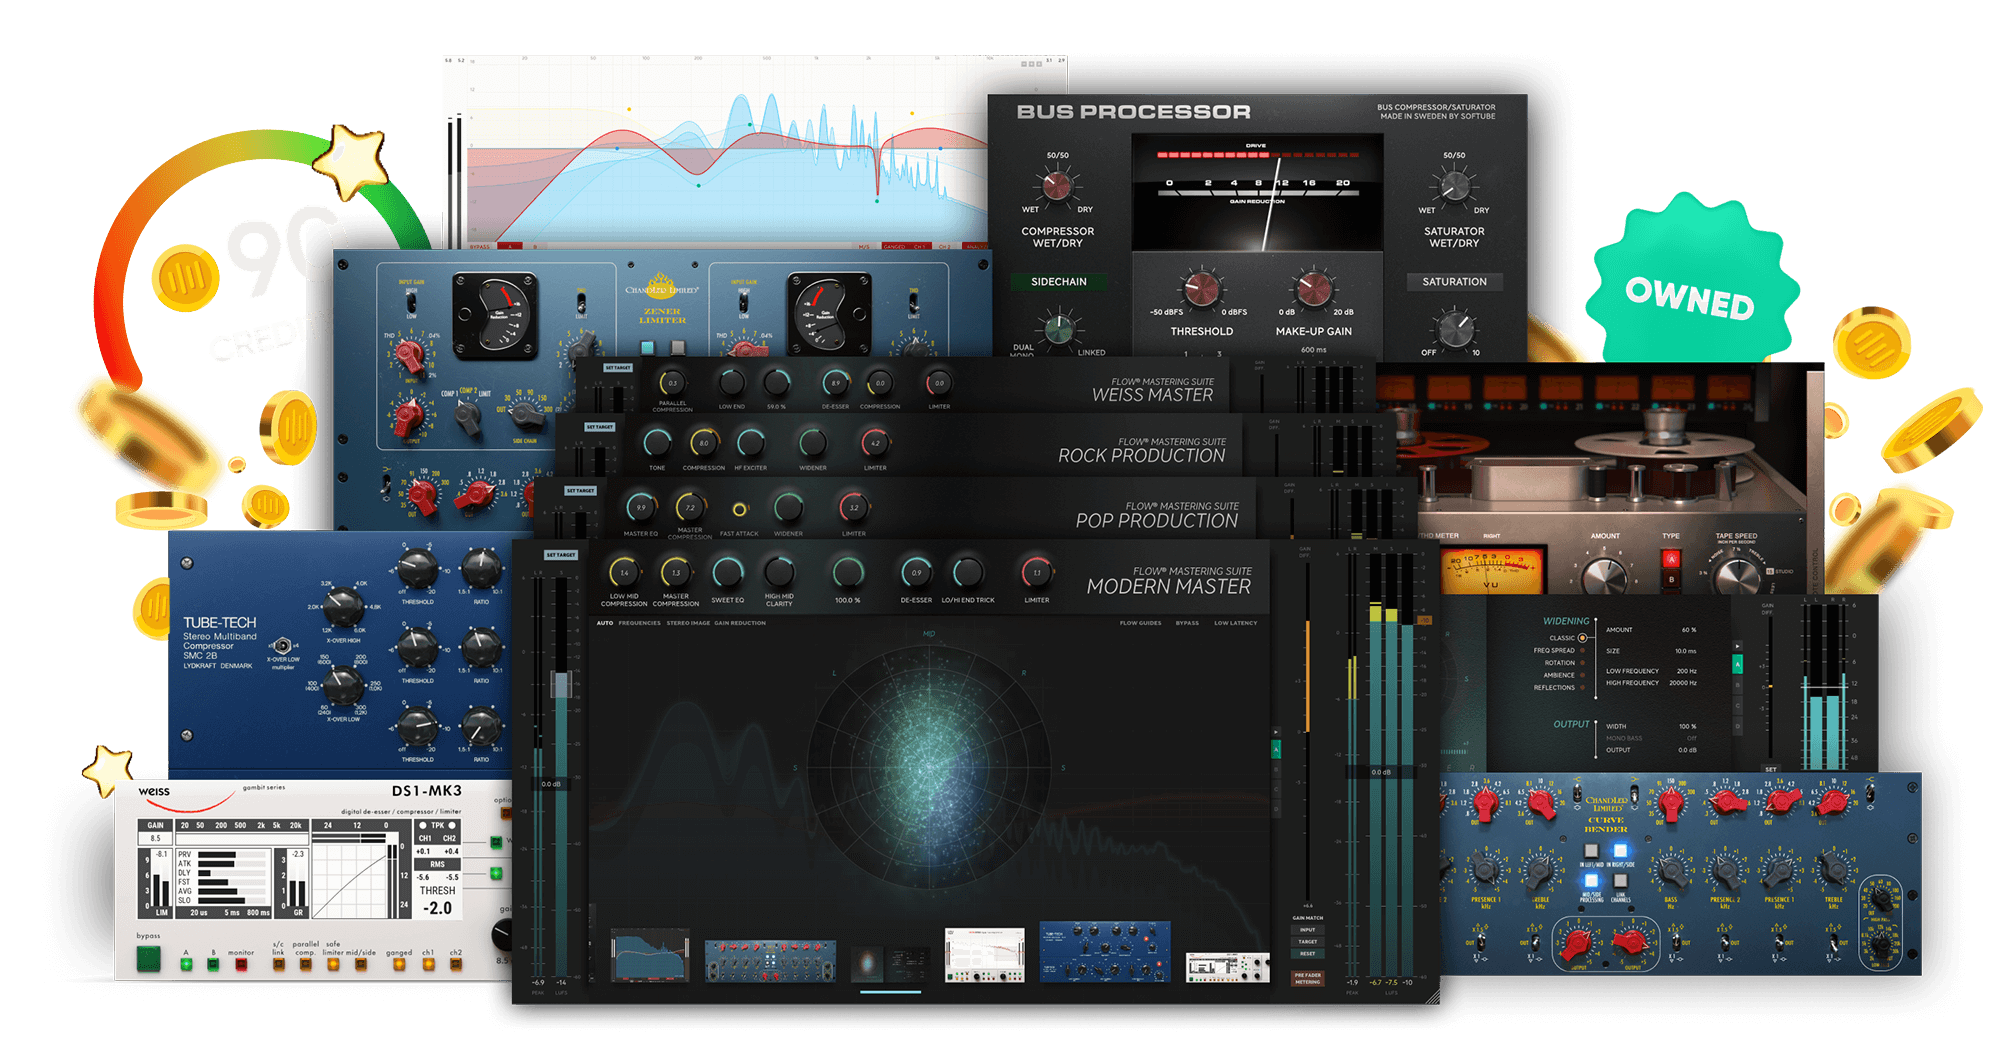This screenshot has height=1041, width=2000.
Task: Select the Tube-Tech thumbnail in Modern Master strip
Action: [1105, 952]
